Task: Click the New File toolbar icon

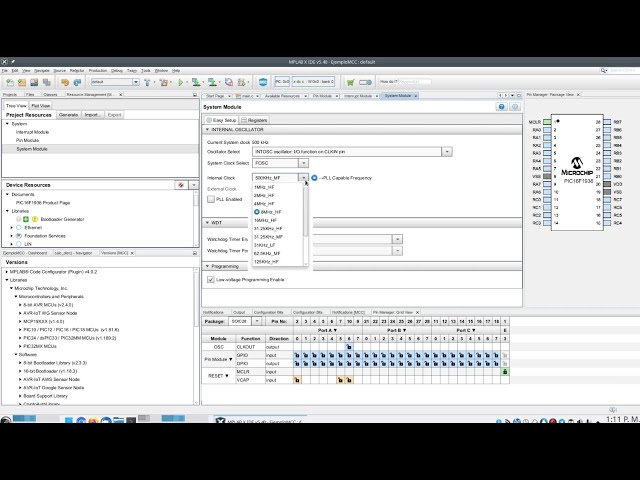Action: (x=10, y=82)
